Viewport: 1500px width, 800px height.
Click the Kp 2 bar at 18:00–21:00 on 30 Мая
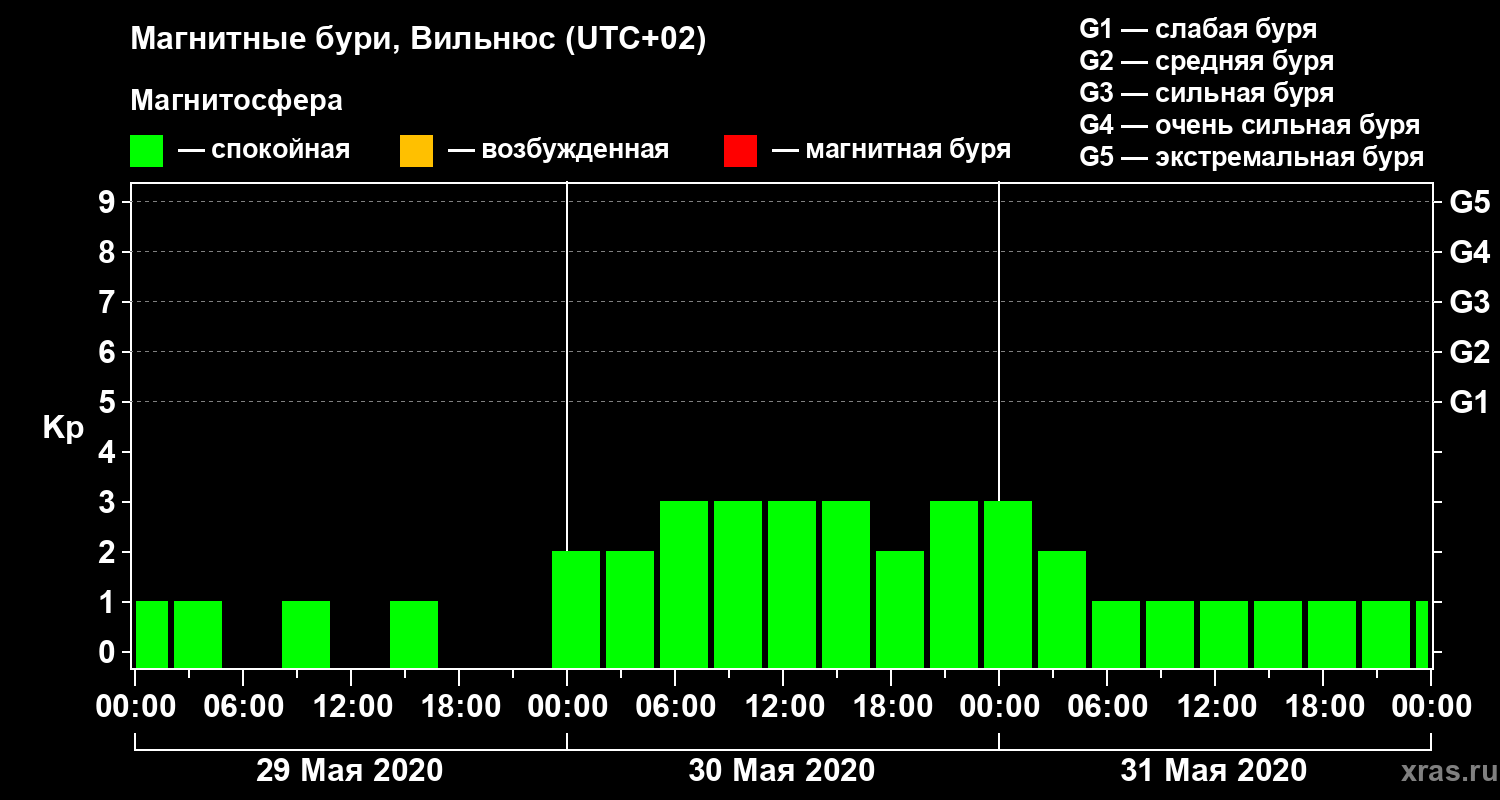point(900,609)
